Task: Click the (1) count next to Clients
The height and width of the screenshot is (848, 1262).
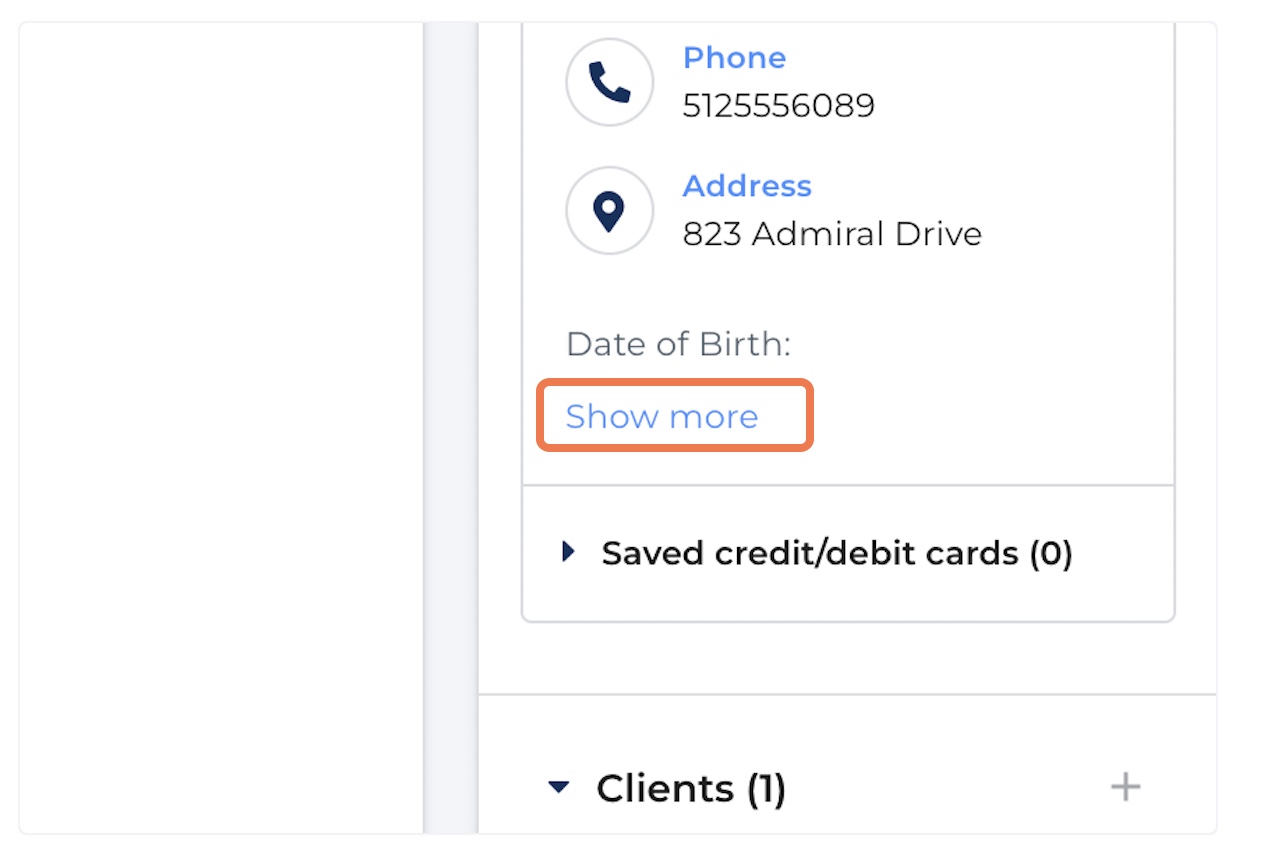Action: coord(766,789)
